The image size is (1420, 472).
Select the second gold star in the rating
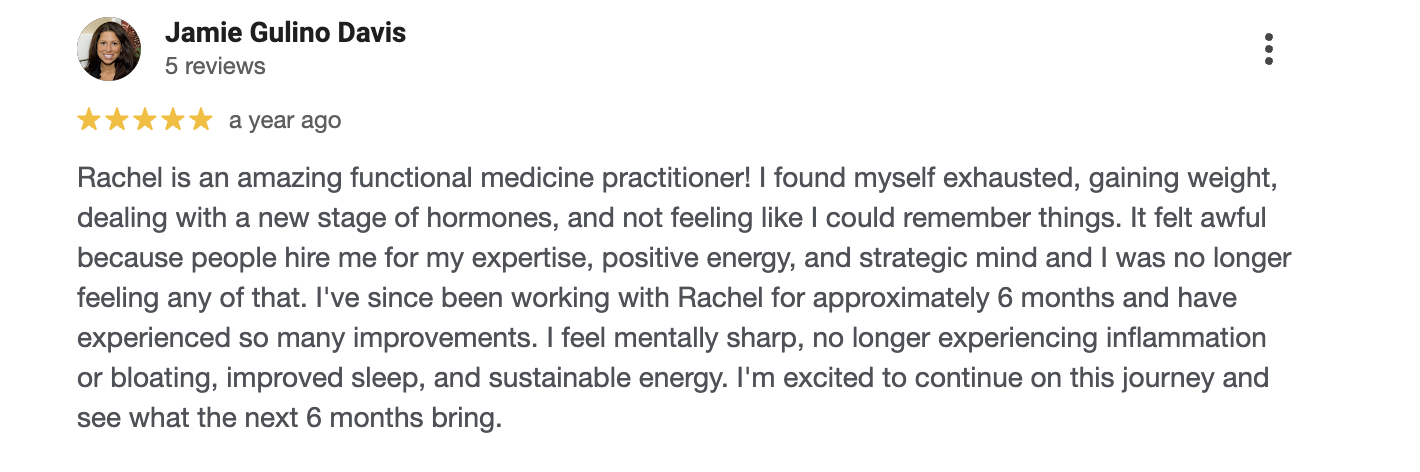tap(117, 120)
